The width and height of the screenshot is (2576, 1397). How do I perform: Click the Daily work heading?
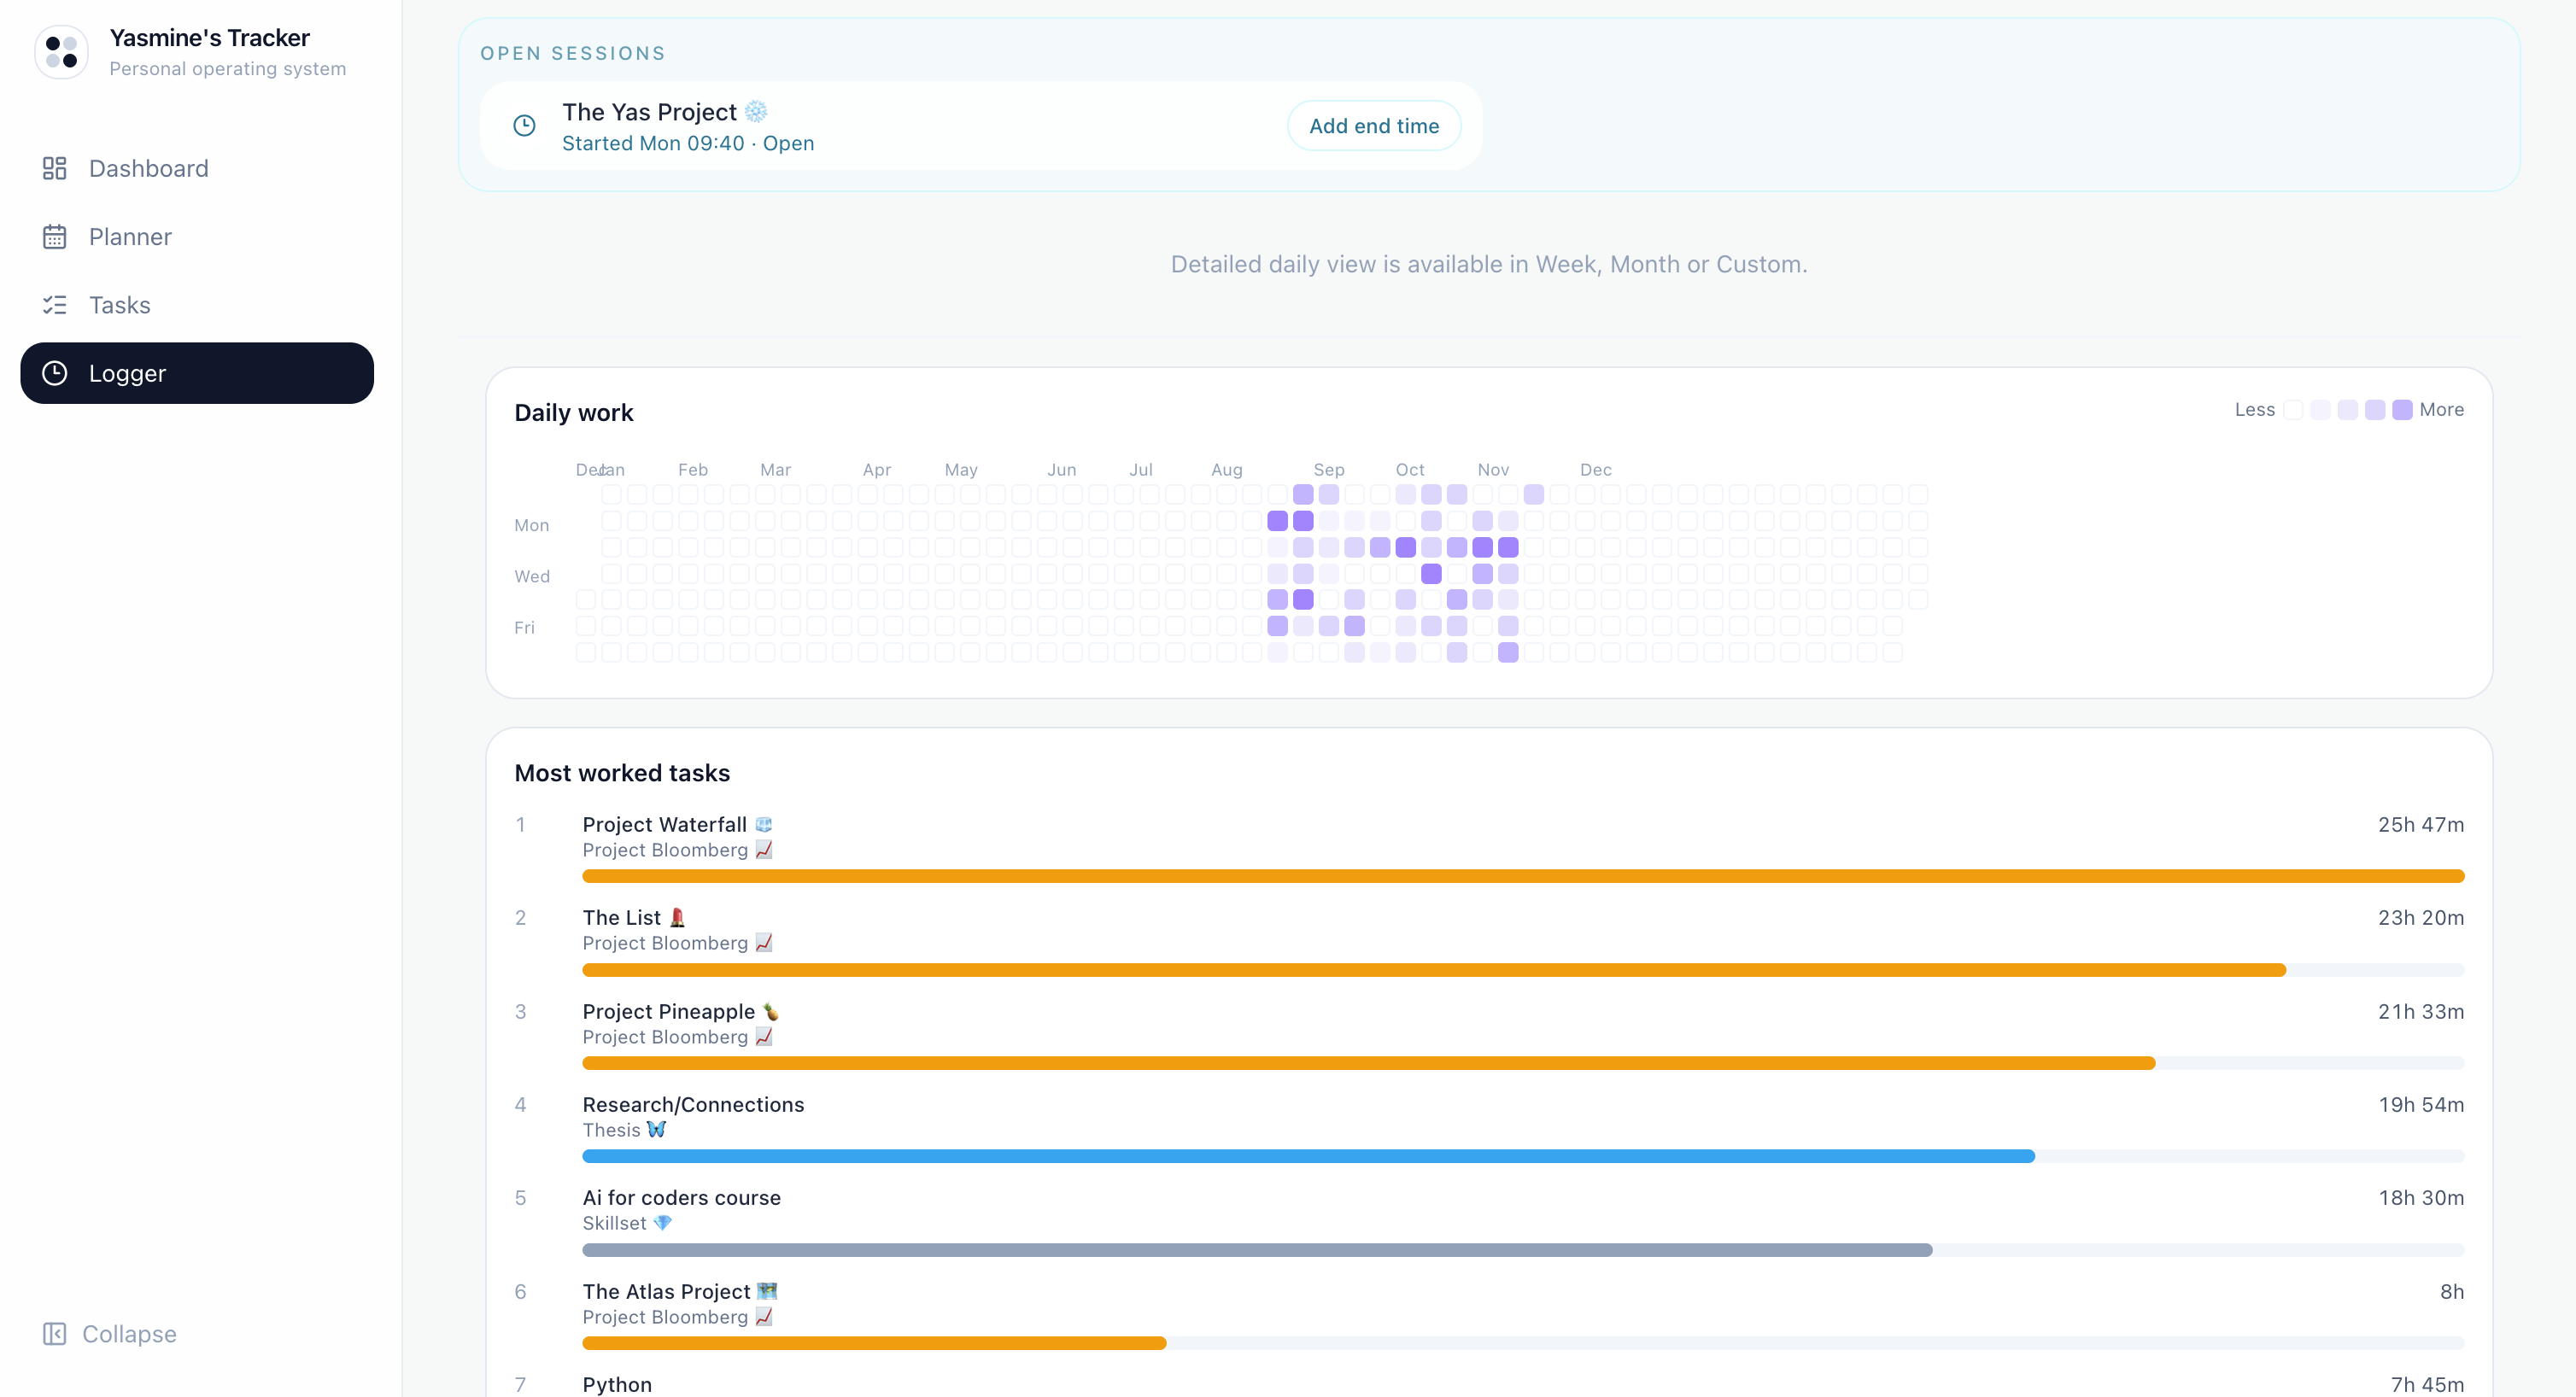pos(574,412)
